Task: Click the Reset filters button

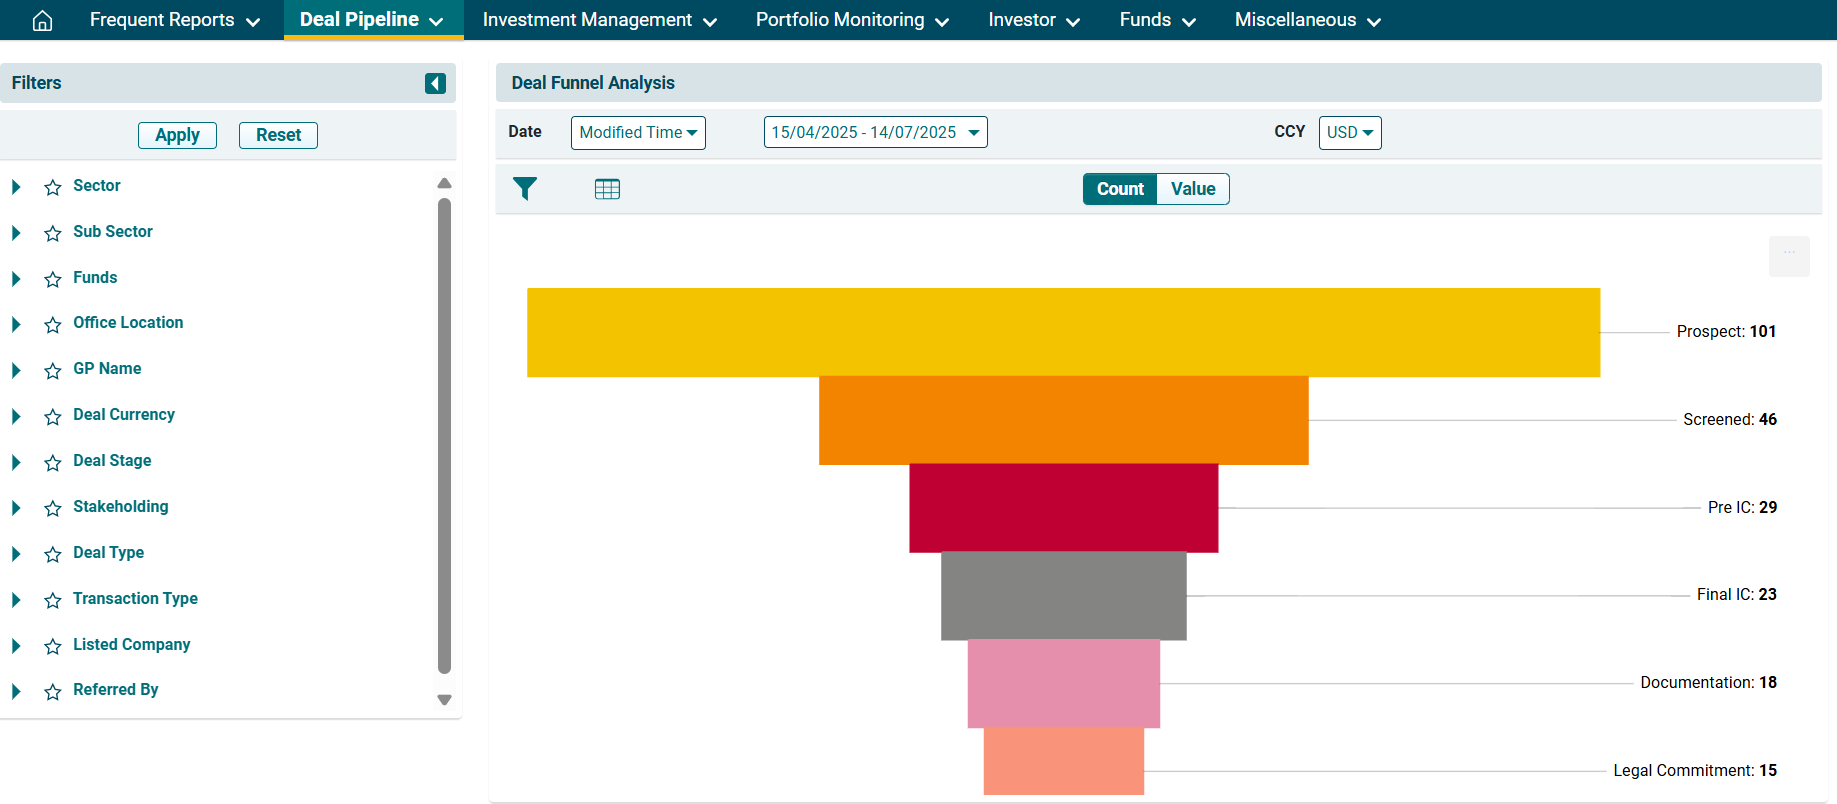Action: (x=278, y=135)
